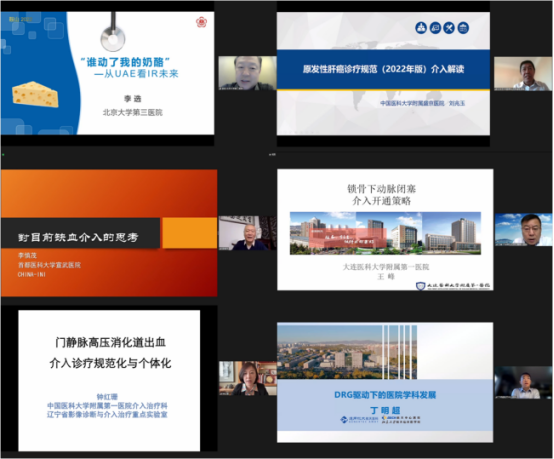The width and height of the screenshot is (554, 459).
Task: Click the people-group circular icon on liver cancer slide
Action: pyautogui.click(x=421, y=28)
